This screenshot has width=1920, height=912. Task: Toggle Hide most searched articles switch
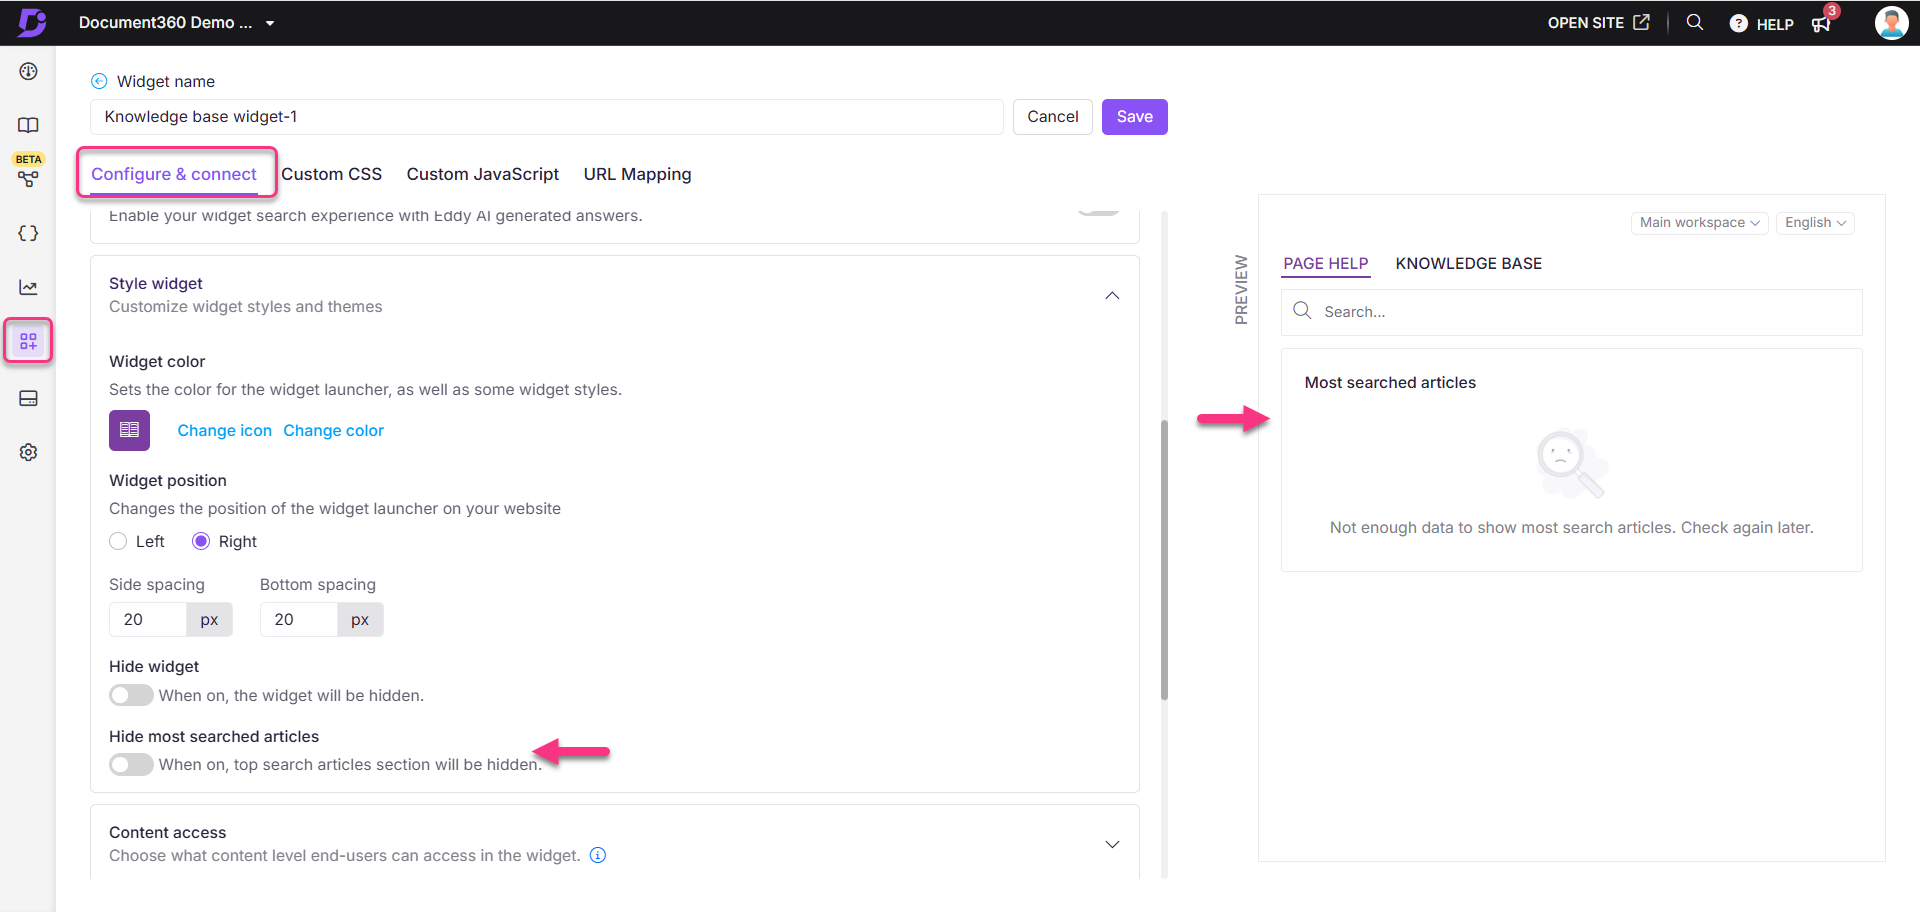pyautogui.click(x=131, y=764)
